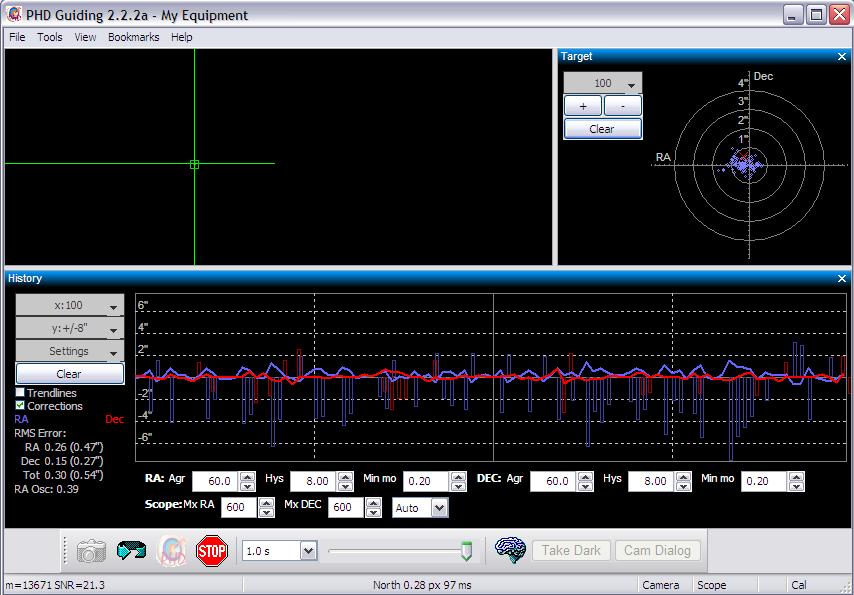
Task: Open the Bookmarks menu
Action: click(133, 37)
